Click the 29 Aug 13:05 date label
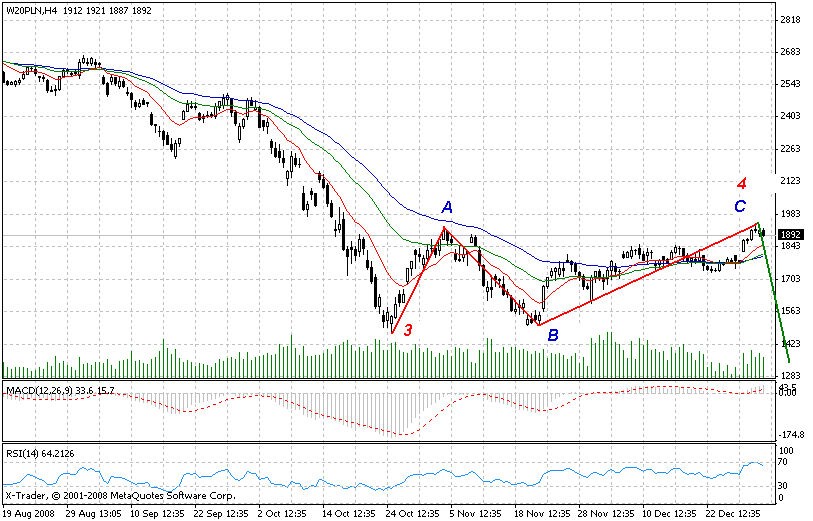The width and height of the screenshot is (813, 521). (x=93, y=514)
